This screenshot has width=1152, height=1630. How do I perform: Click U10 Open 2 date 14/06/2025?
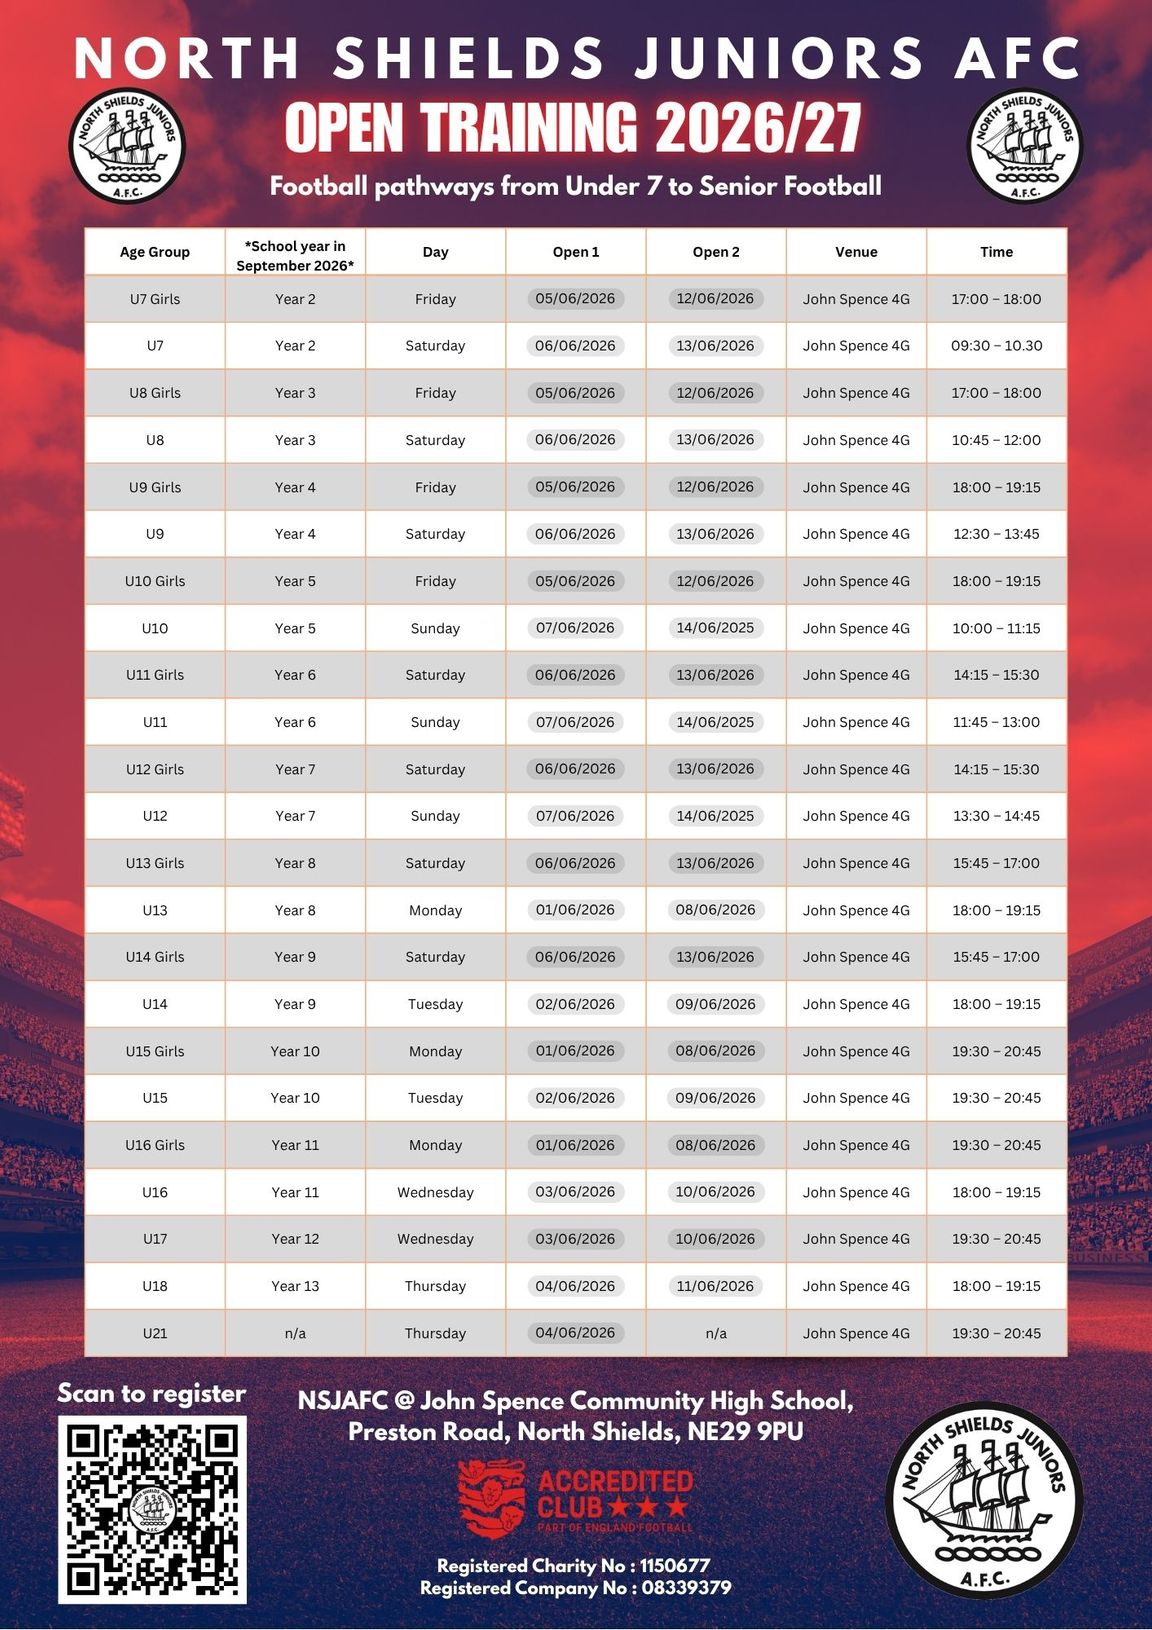715,628
